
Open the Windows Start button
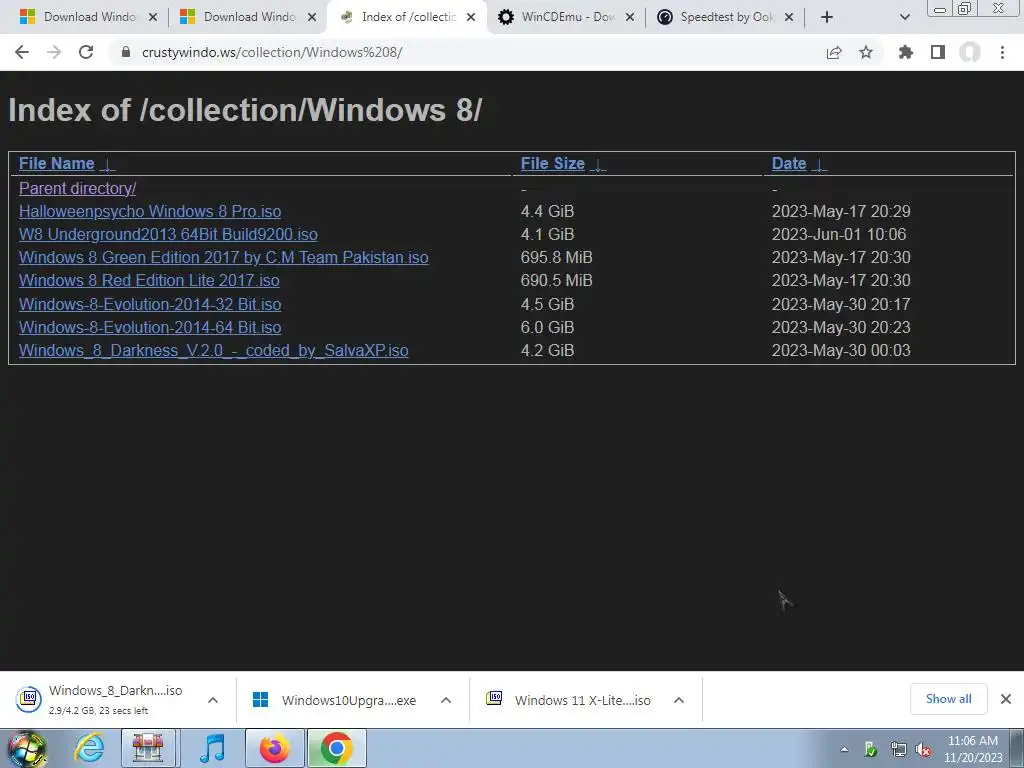[26, 749]
